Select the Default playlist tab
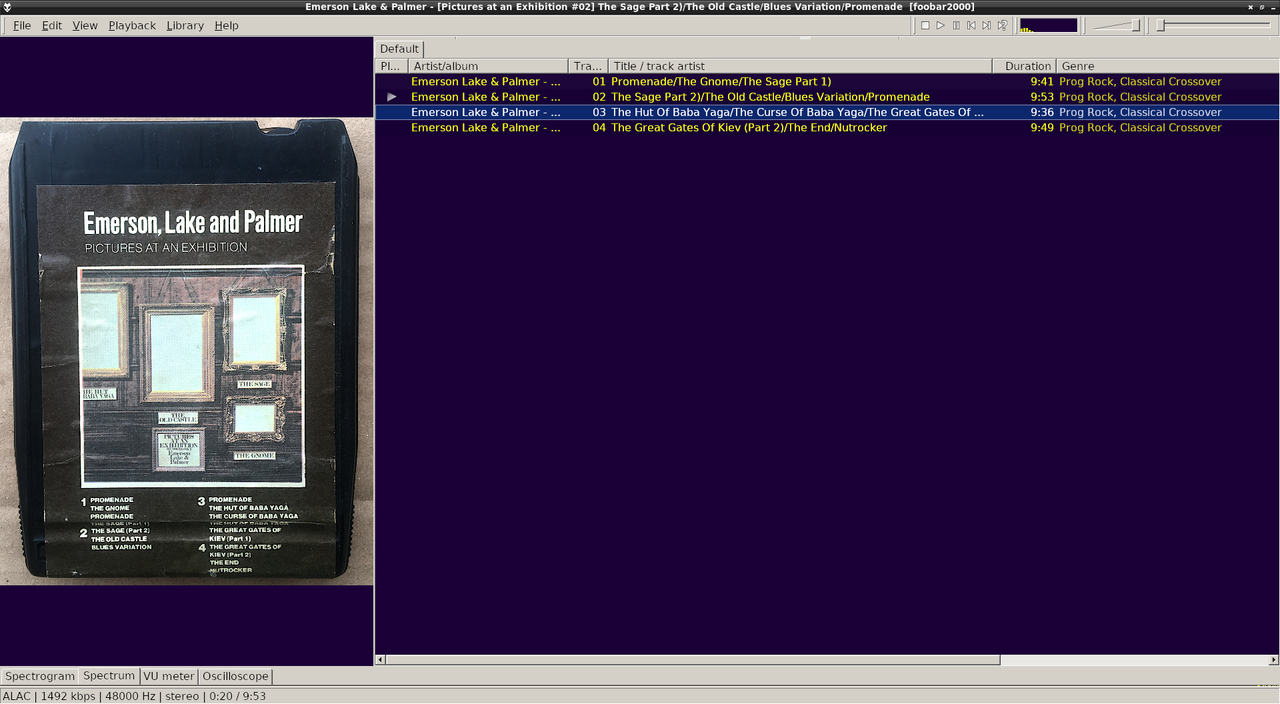This screenshot has width=1280, height=704. click(399, 48)
